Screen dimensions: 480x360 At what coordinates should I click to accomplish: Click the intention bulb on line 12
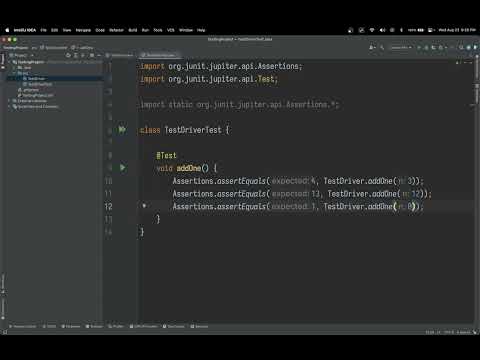click(x=144, y=206)
